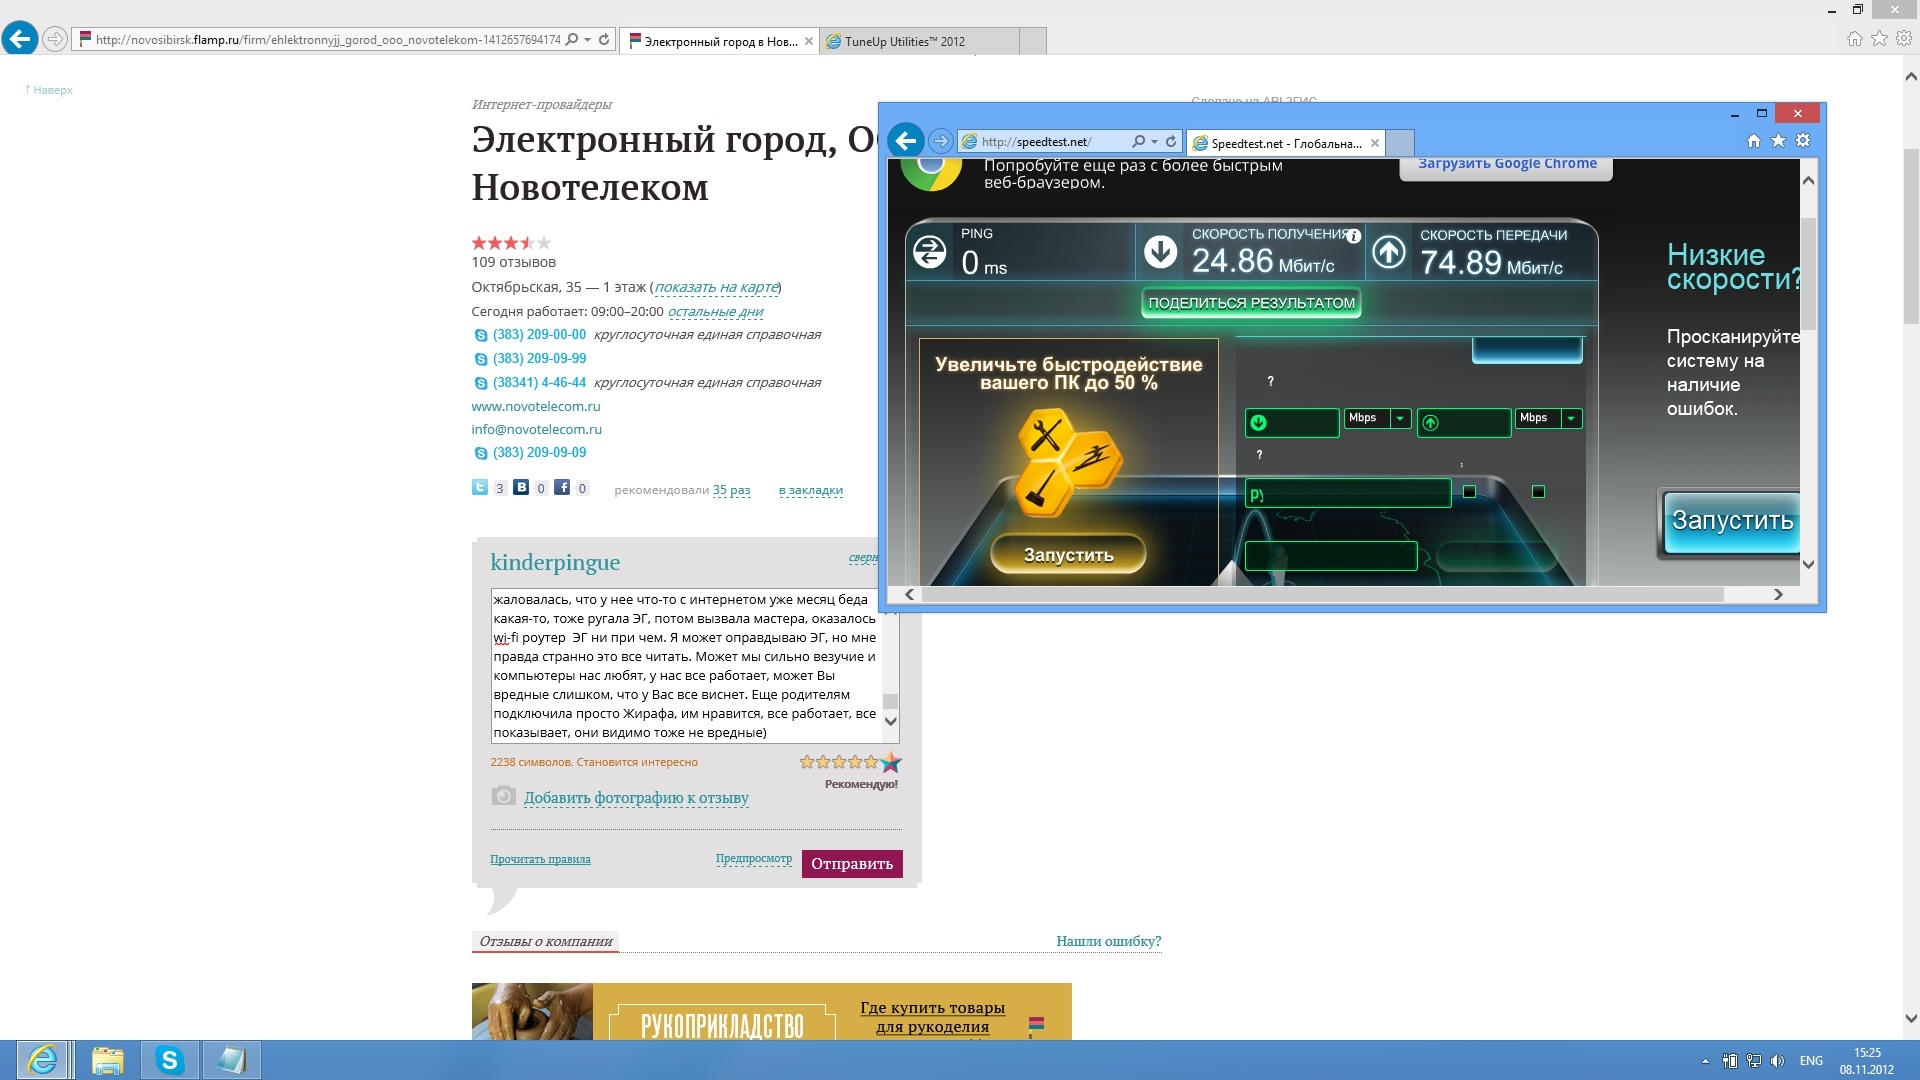The height and width of the screenshot is (1080, 1920).
Task: Click blue Запустить button on right
Action: pos(1732,521)
